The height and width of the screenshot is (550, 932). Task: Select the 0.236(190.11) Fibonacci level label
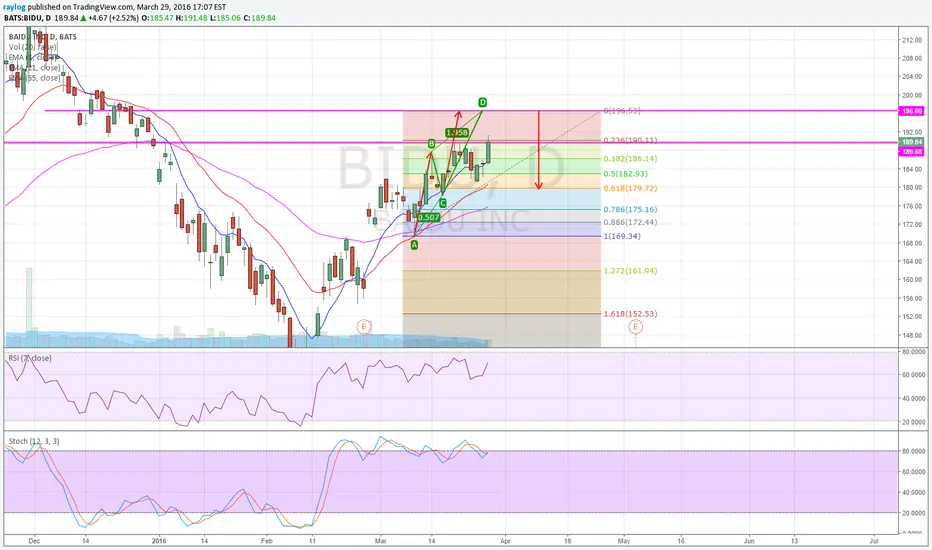click(x=630, y=140)
